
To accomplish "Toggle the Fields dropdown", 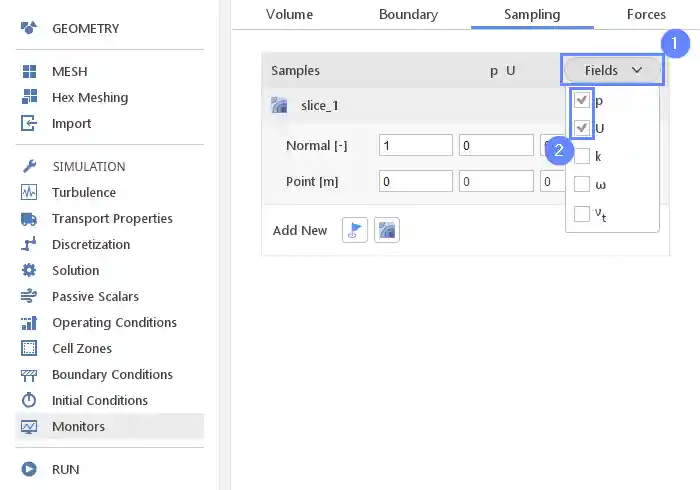I will tap(613, 70).
